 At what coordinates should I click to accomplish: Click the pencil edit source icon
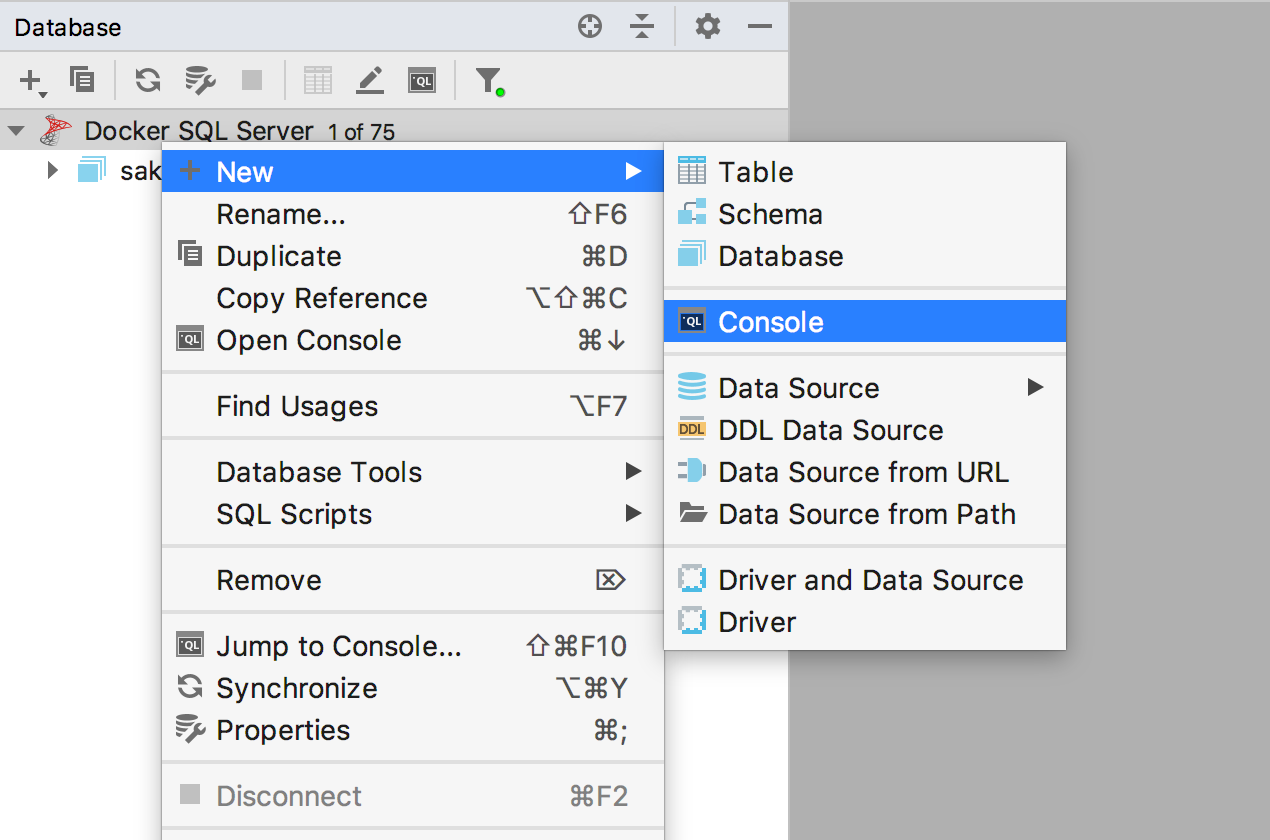[x=370, y=80]
